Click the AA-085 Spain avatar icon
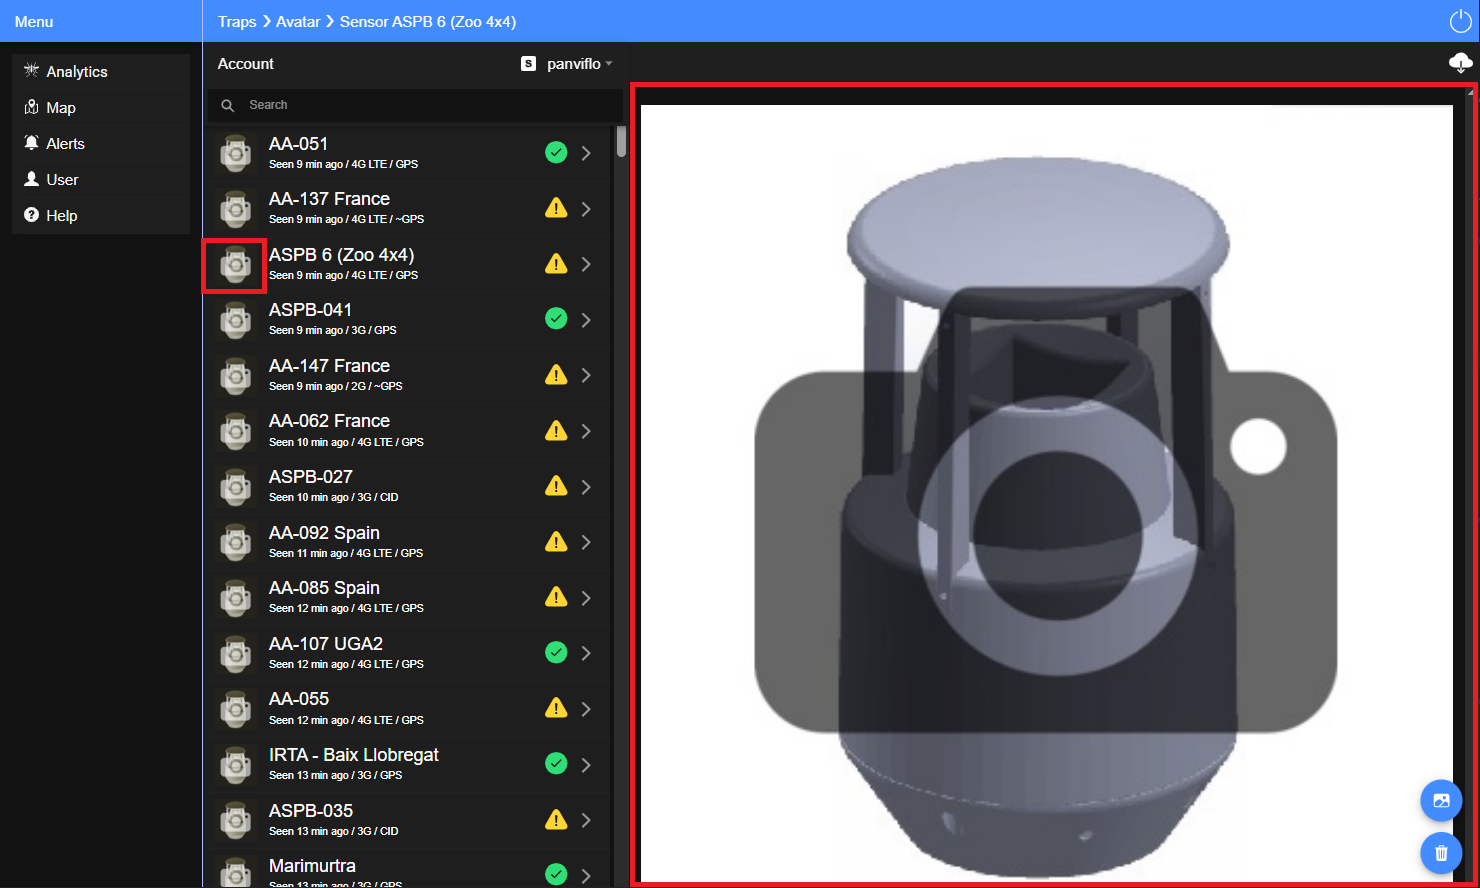1480x888 pixels. (x=236, y=598)
